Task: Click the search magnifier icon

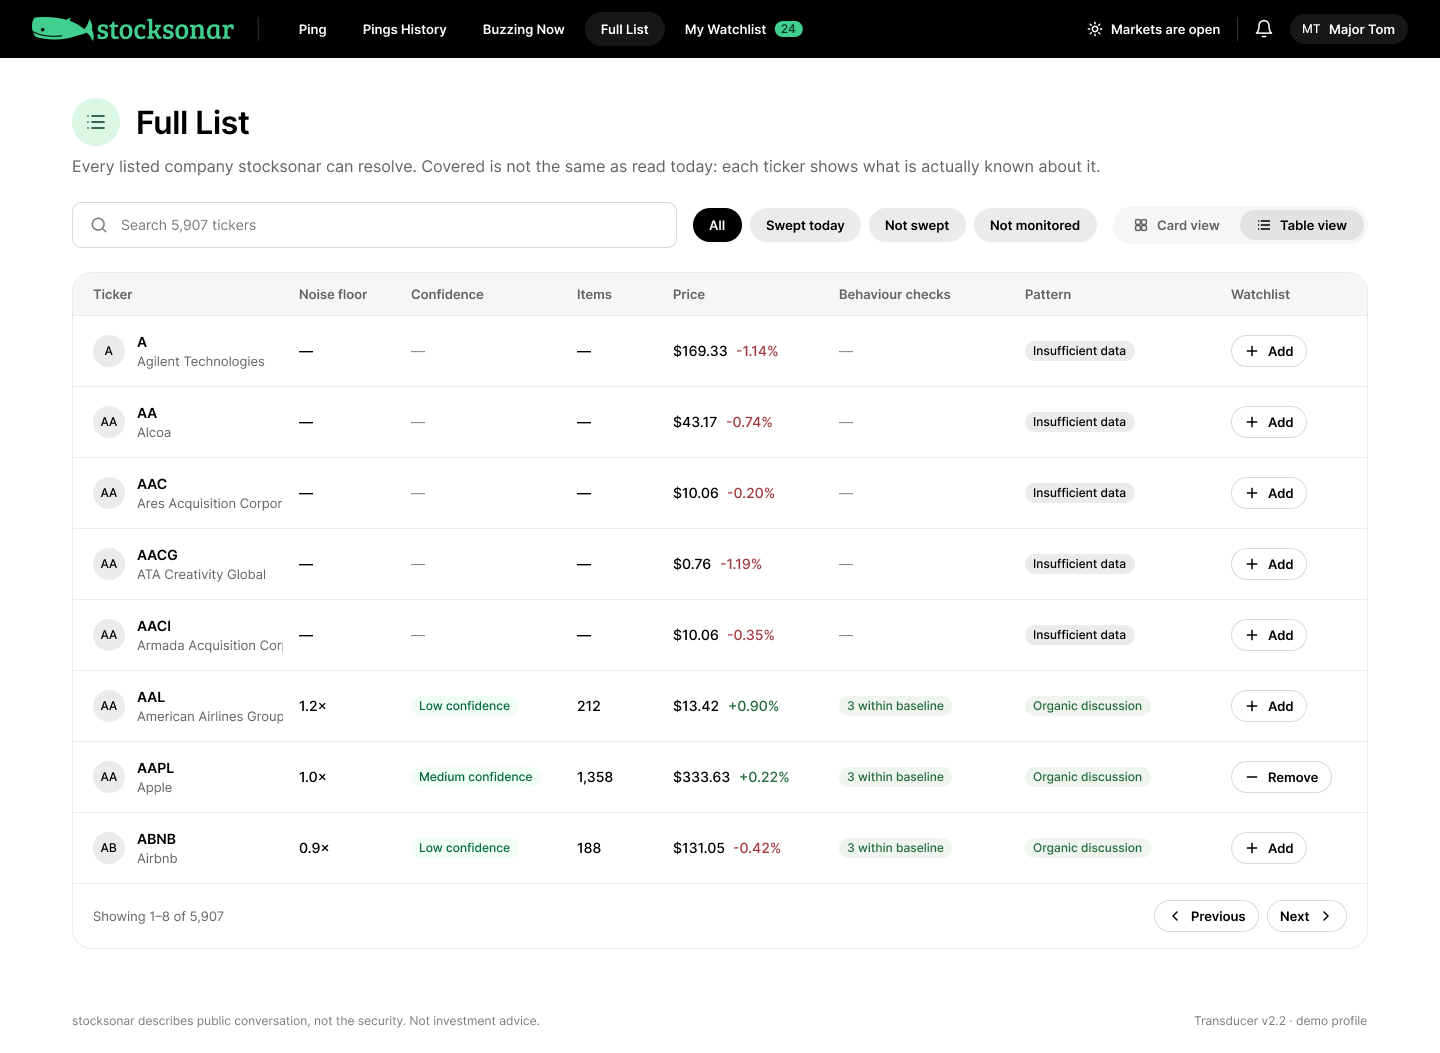Action: 99,225
